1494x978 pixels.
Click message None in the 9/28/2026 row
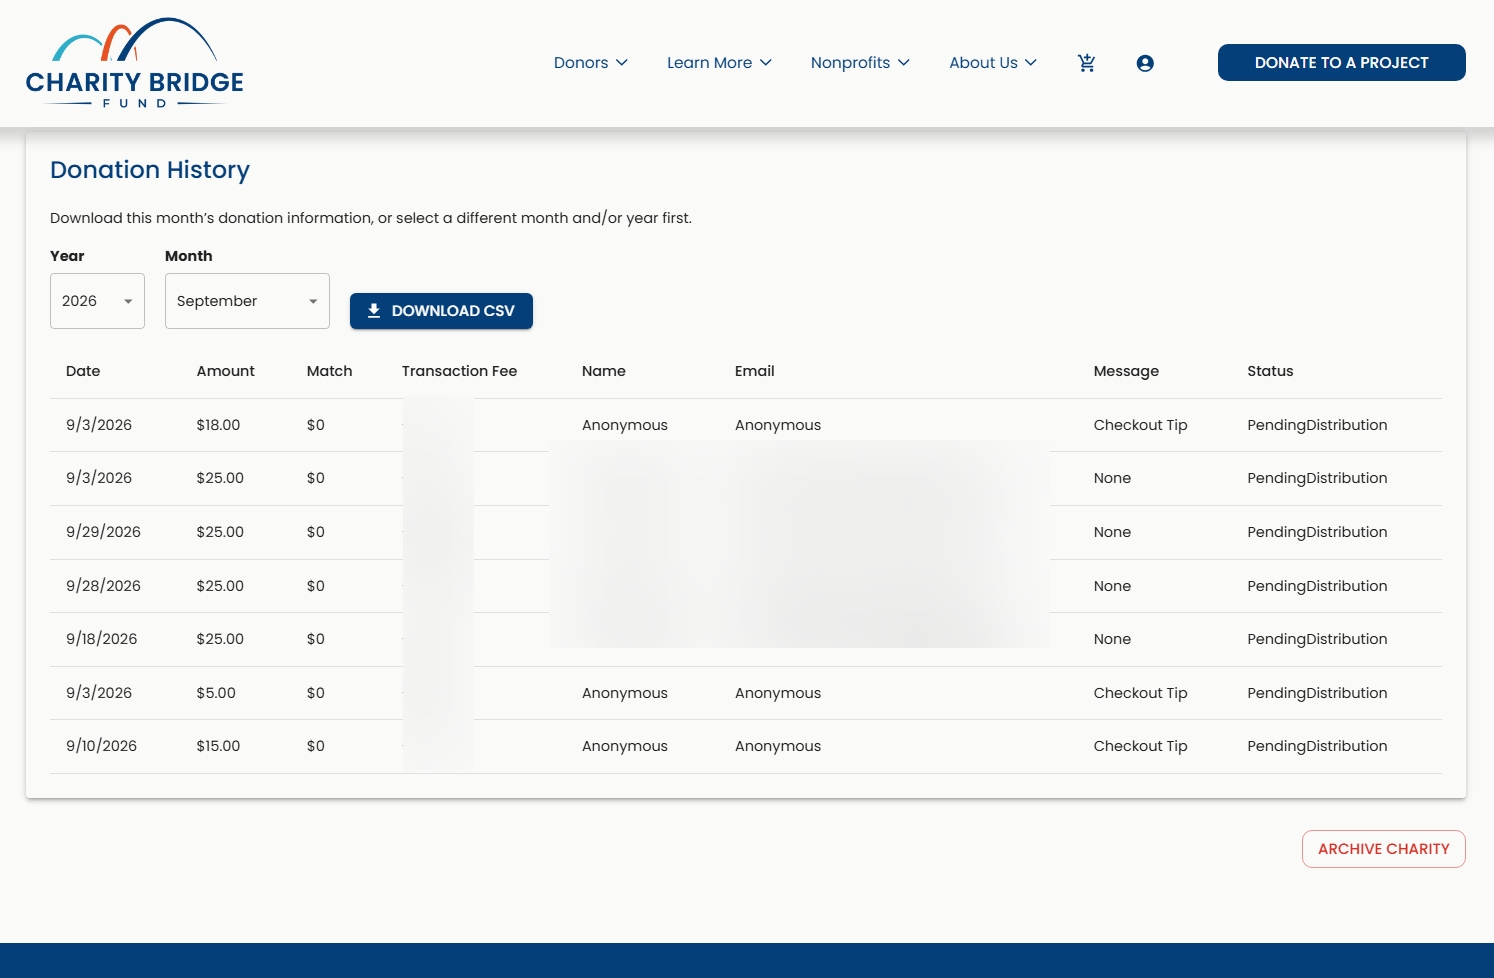(1112, 586)
